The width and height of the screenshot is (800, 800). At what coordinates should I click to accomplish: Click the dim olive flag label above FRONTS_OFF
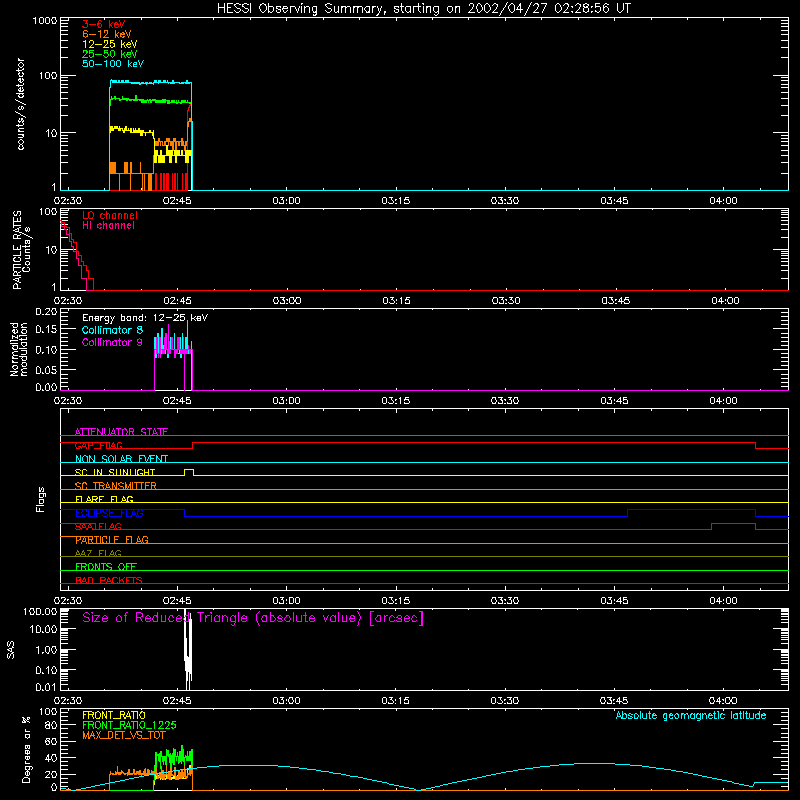click(98, 554)
